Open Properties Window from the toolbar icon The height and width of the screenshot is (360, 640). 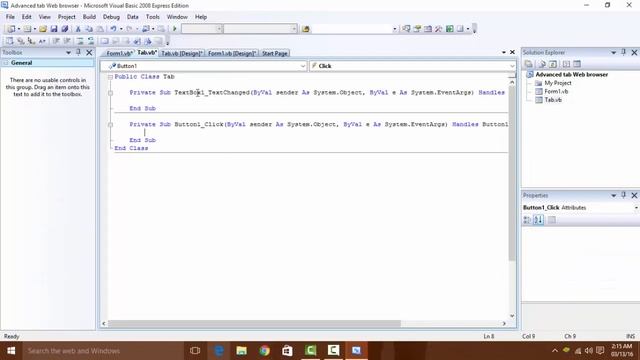(x=417, y=29)
